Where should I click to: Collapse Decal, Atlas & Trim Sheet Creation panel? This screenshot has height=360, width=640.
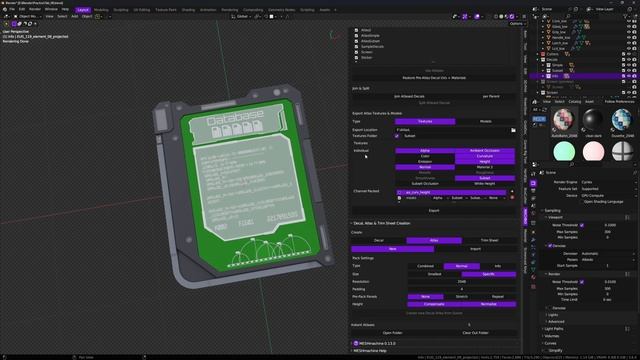pyautogui.click(x=381, y=223)
